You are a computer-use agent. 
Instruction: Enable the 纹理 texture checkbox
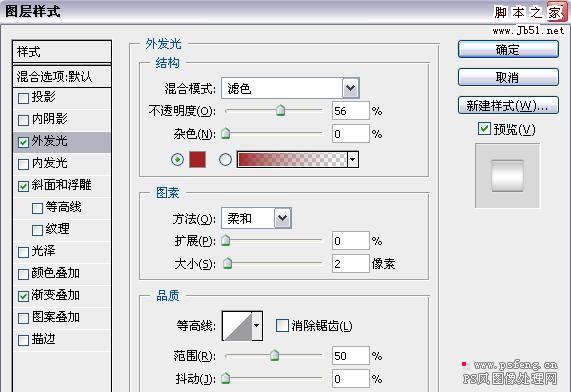pos(37,230)
